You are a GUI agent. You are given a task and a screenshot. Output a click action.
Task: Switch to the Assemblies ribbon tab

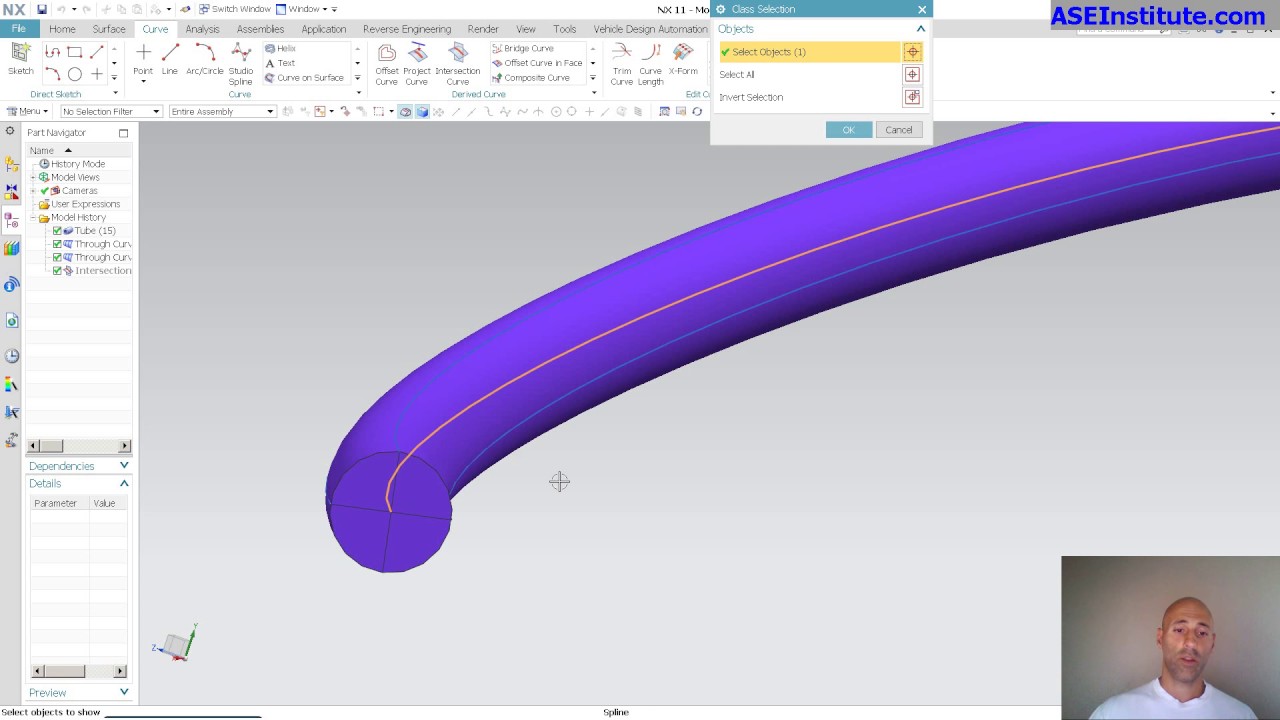(260, 29)
